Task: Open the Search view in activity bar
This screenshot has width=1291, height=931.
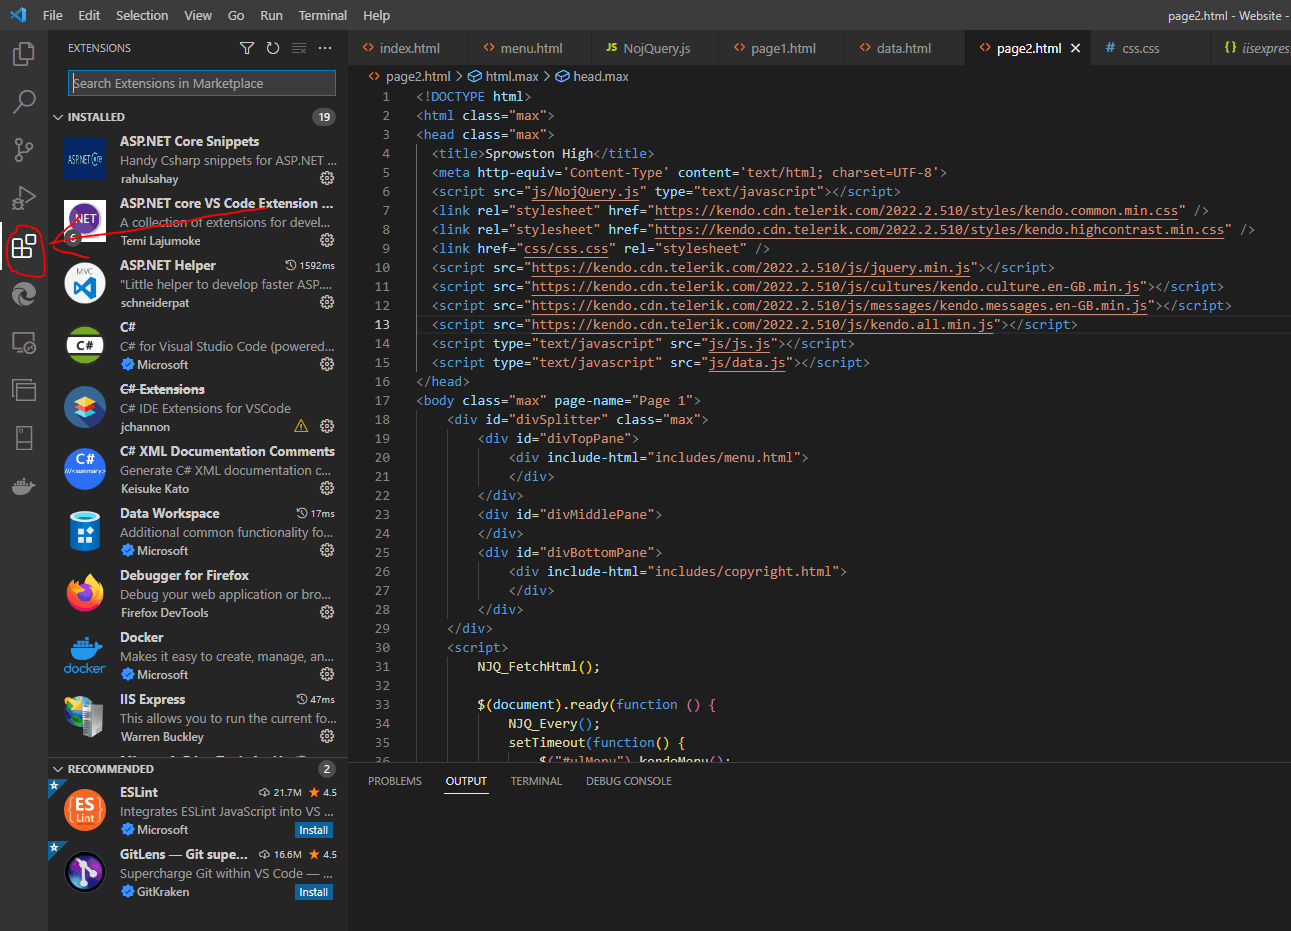Action: pyautogui.click(x=24, y=101)
